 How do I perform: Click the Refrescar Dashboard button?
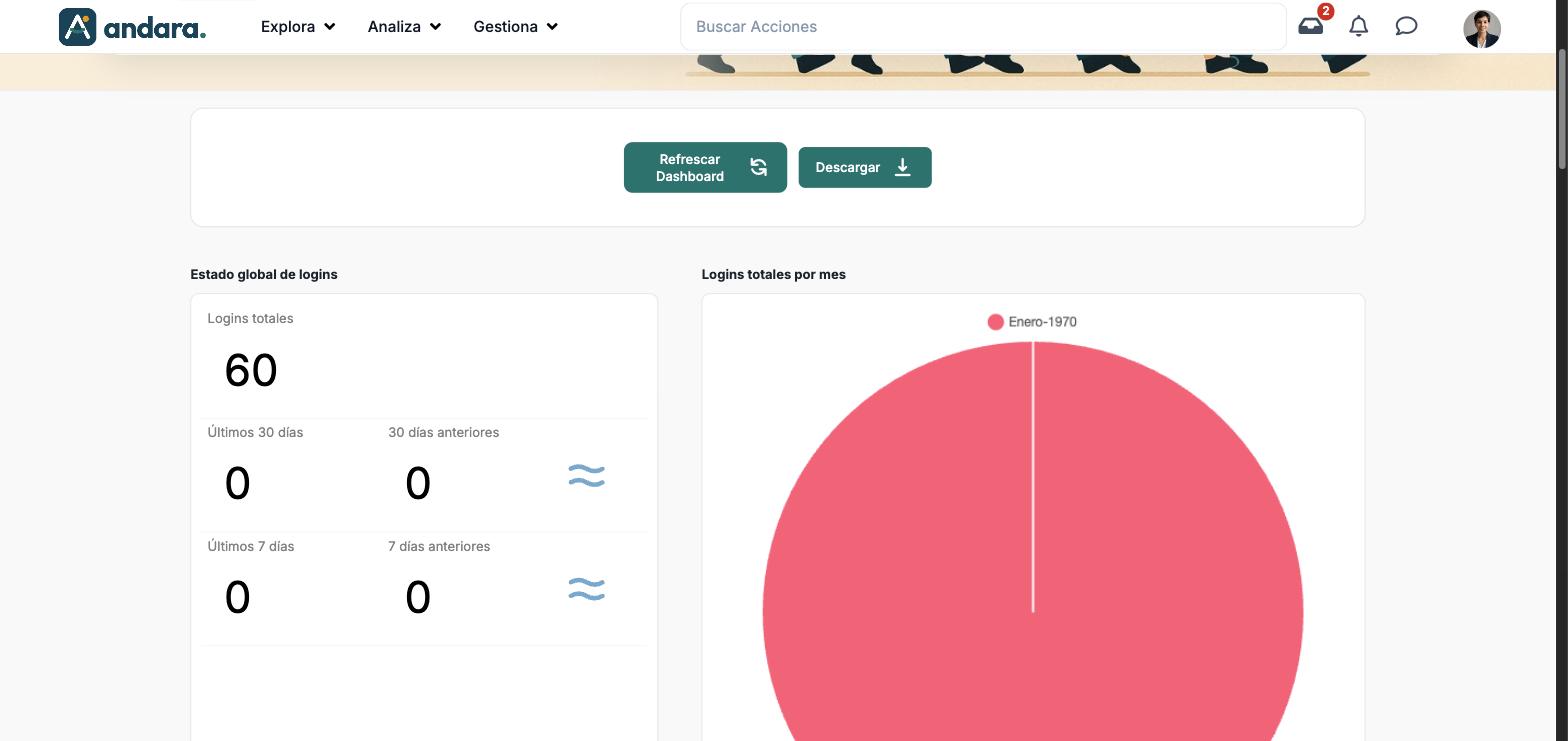[705, 167]
